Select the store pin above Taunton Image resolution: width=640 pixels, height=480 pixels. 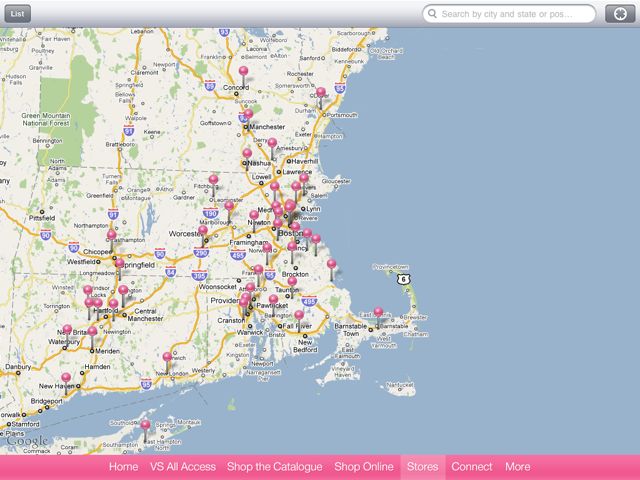click(292, 281)
